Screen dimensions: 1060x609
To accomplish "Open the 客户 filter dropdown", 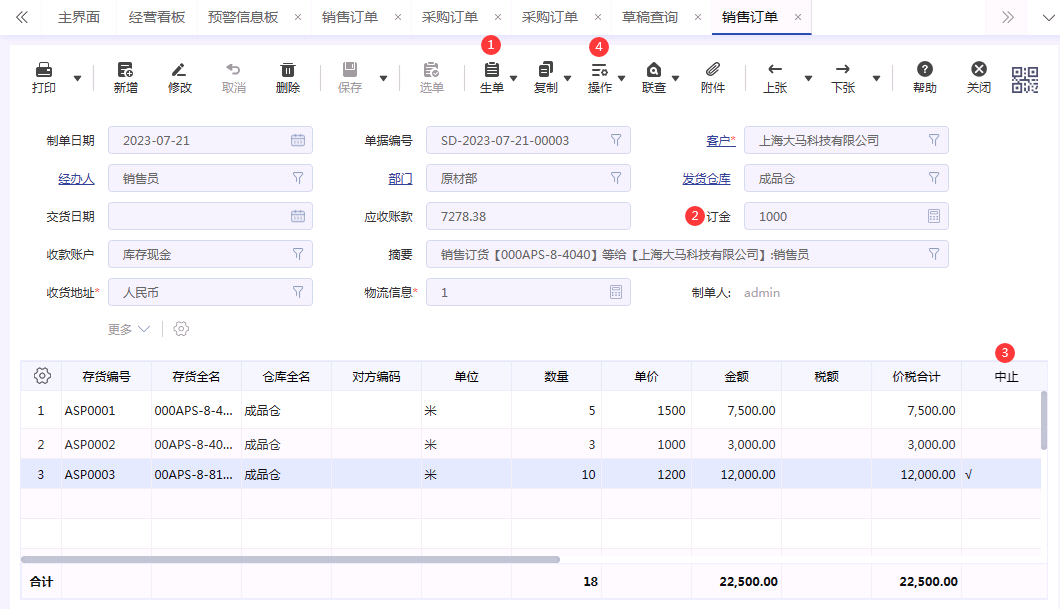I will 934,140.
